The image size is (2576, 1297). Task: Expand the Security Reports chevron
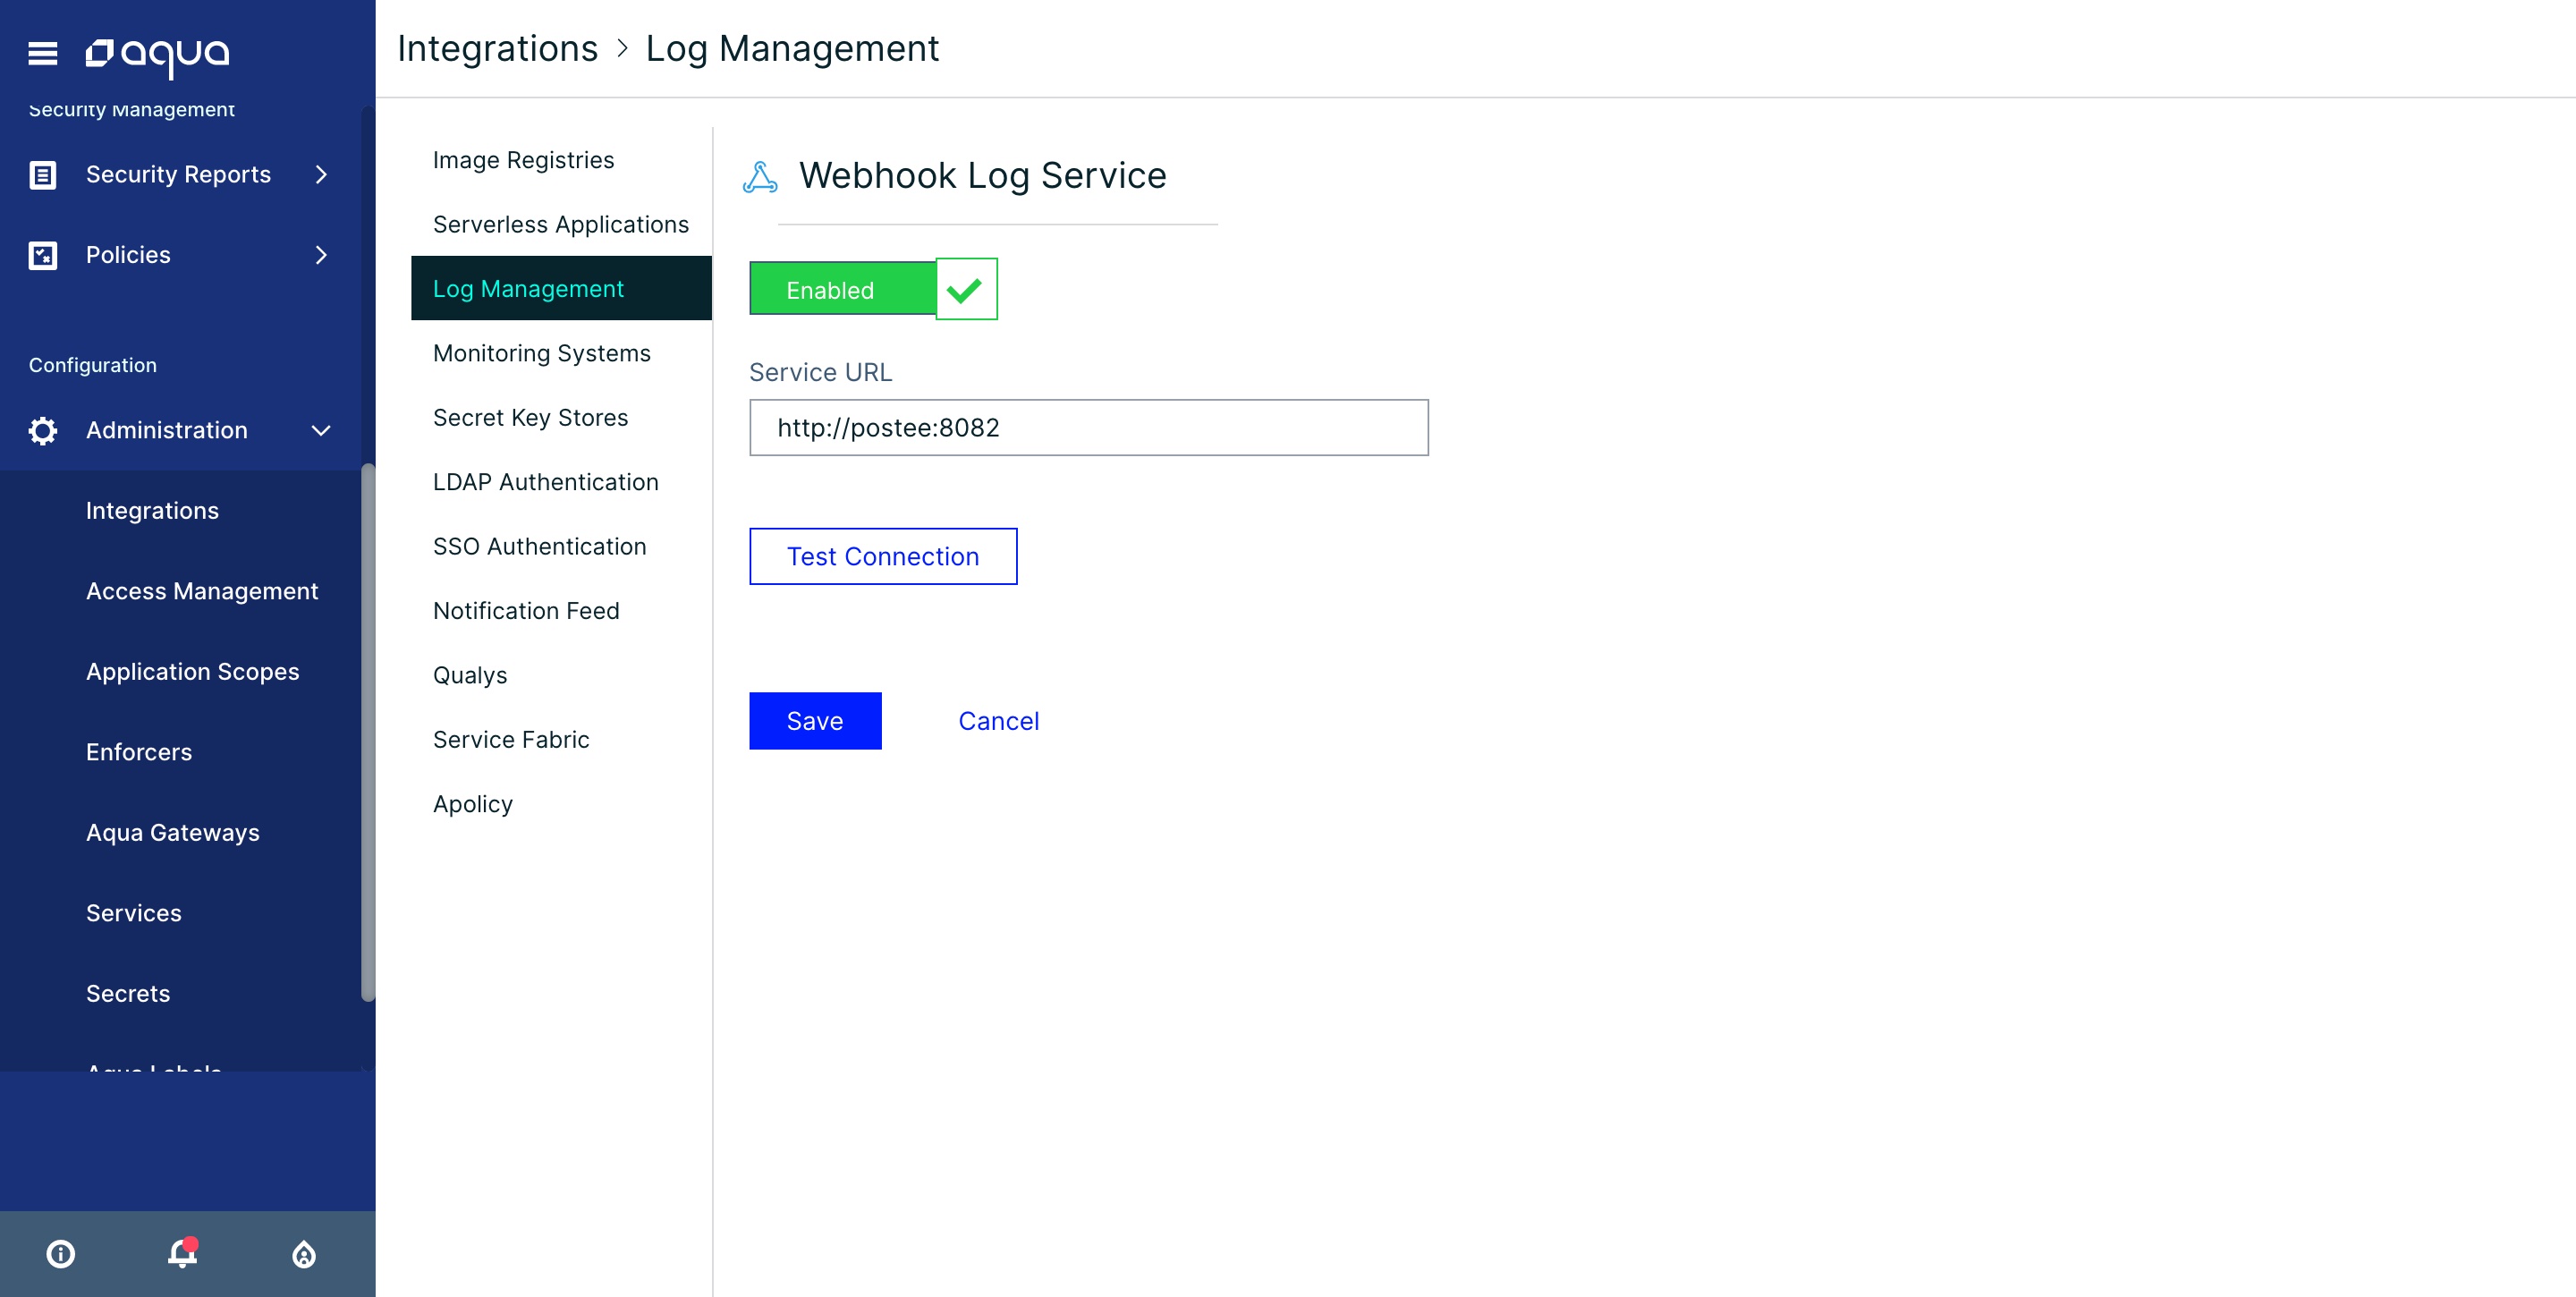coord(321,175)
